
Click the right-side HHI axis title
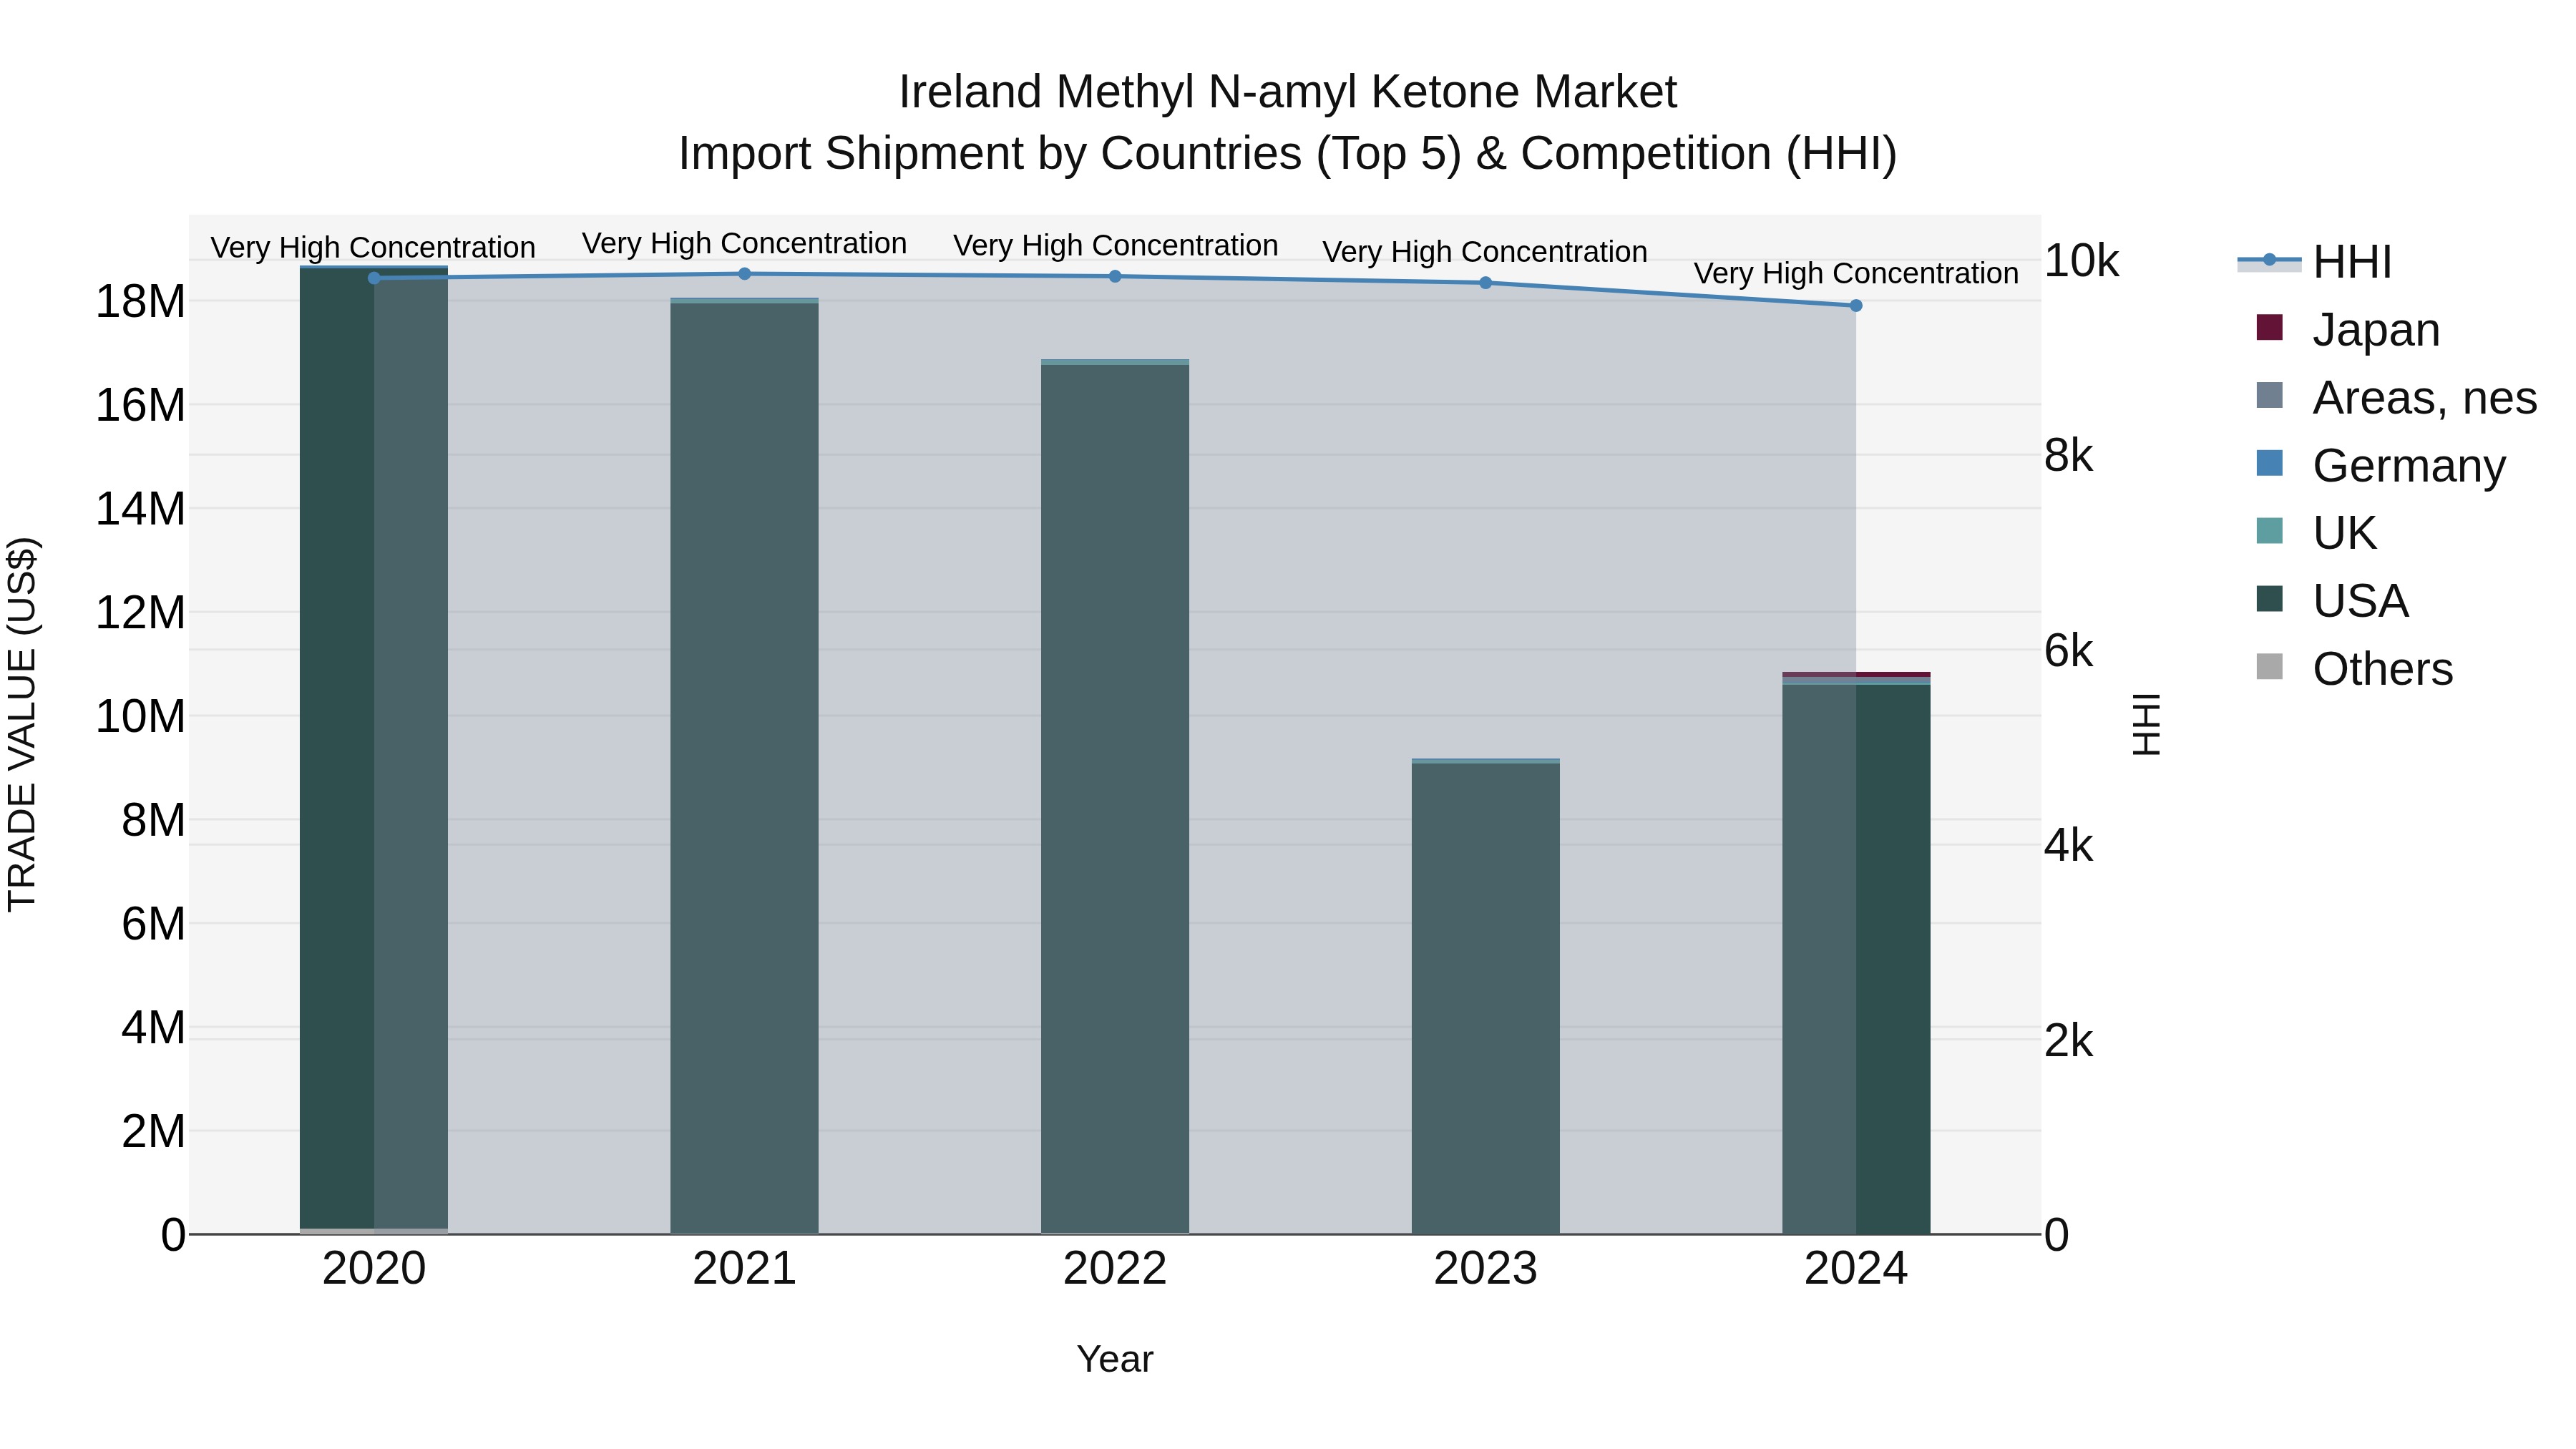click(2146, 724)
